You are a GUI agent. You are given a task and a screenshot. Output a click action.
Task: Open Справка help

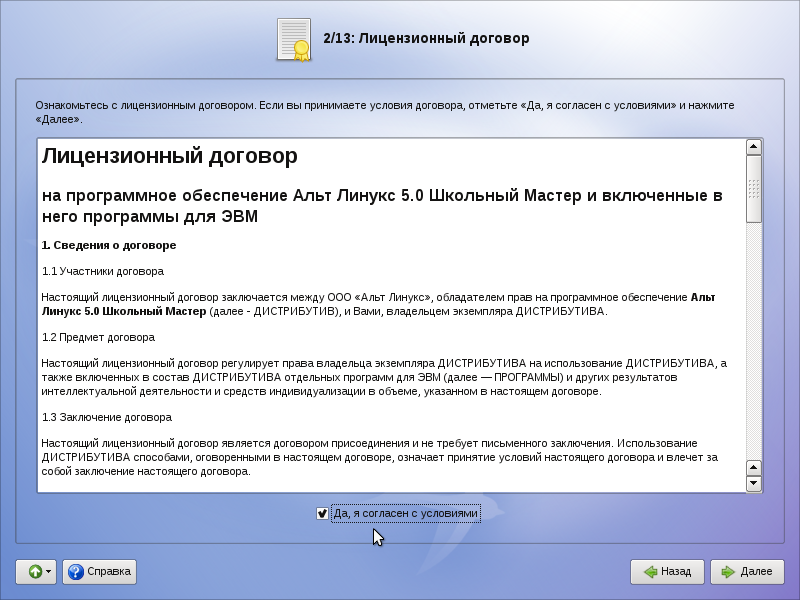pos(99,572)
